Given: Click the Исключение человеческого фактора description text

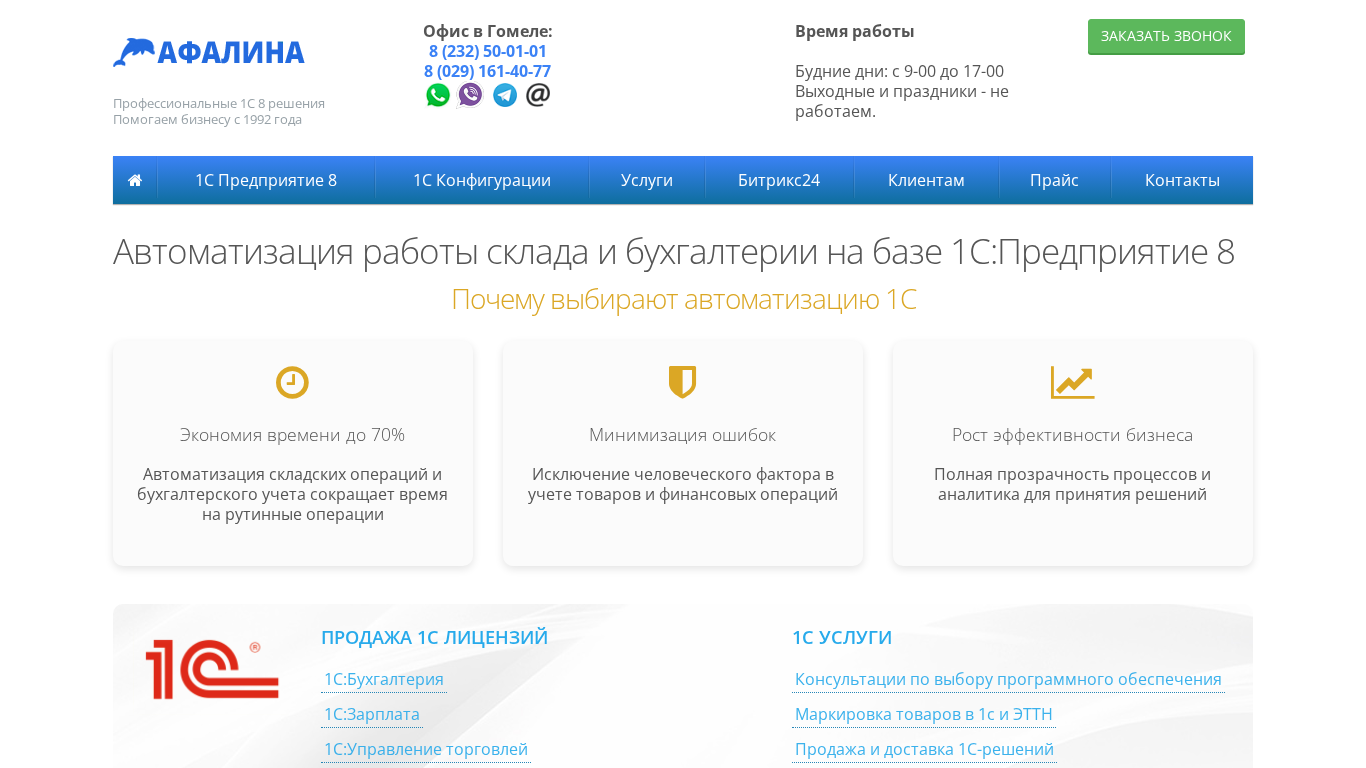Looking at the screenshot, I should [683, 484].
